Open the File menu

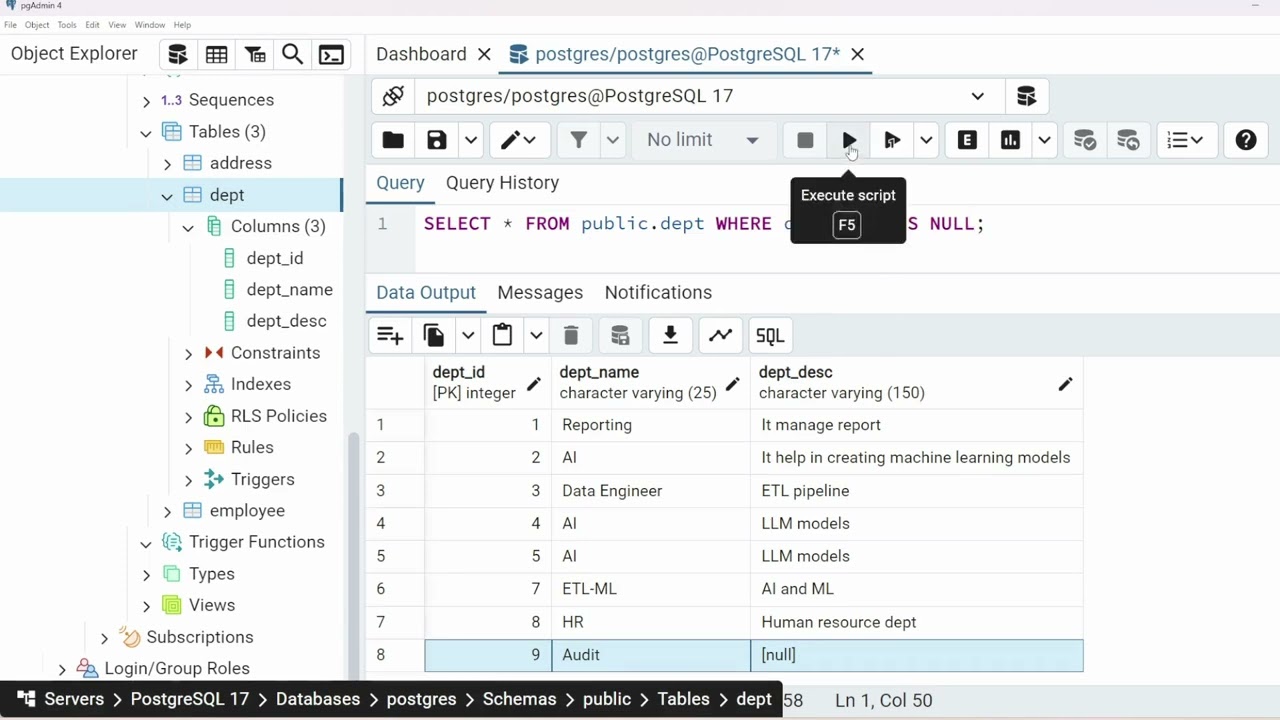(x=10, y=25)
